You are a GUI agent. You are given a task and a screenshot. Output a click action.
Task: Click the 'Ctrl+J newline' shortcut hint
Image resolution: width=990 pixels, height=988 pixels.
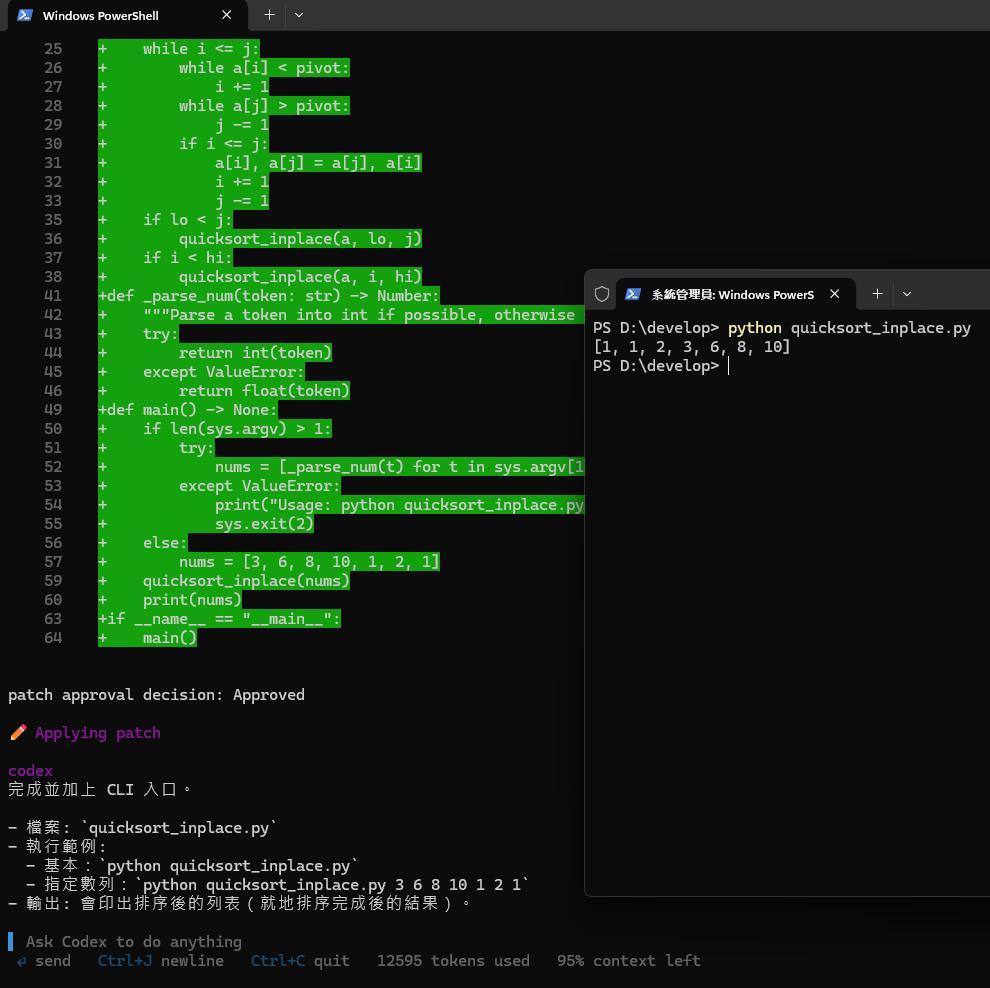[160, 960]
